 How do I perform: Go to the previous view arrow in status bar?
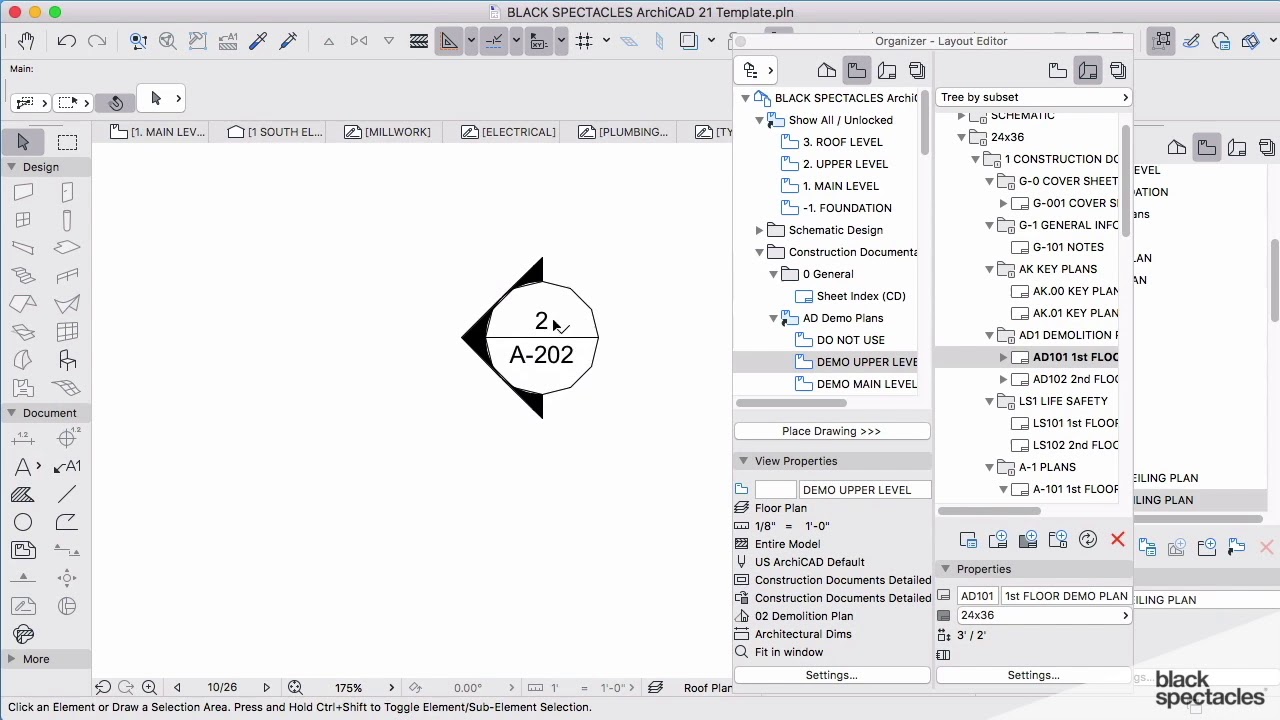click(177, 688)
